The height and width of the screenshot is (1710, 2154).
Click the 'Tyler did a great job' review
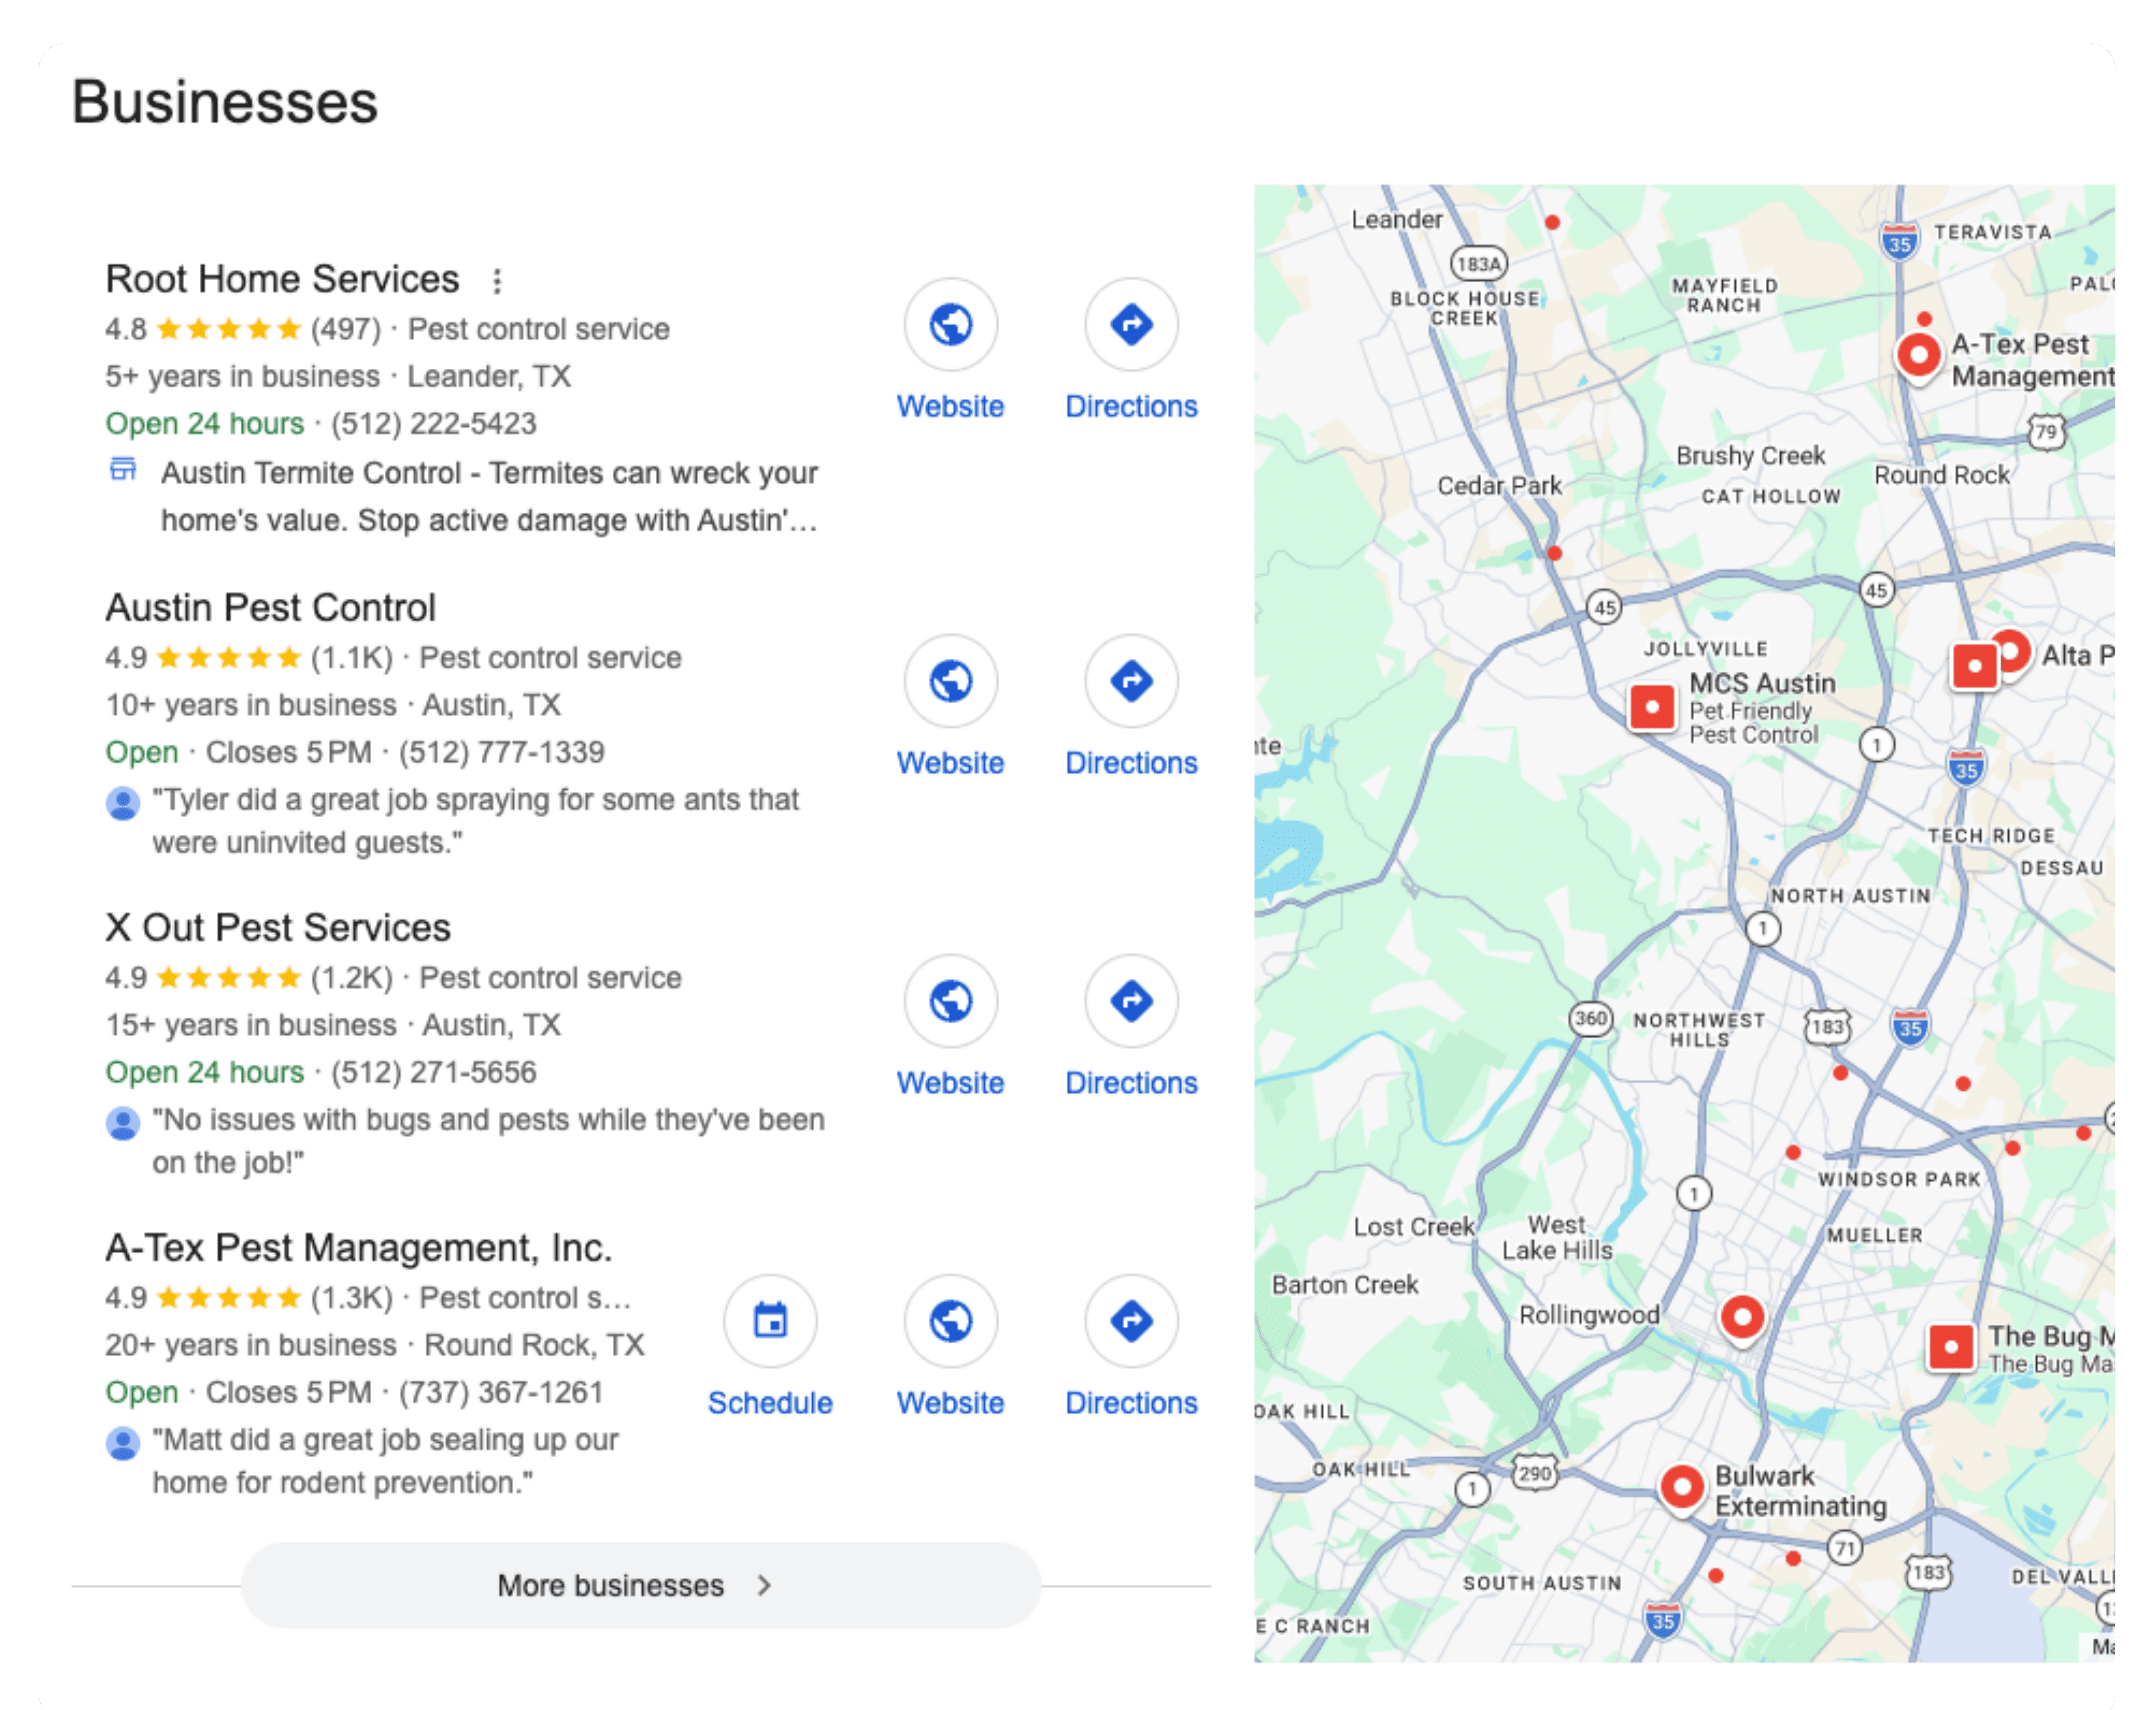(476, 821)
